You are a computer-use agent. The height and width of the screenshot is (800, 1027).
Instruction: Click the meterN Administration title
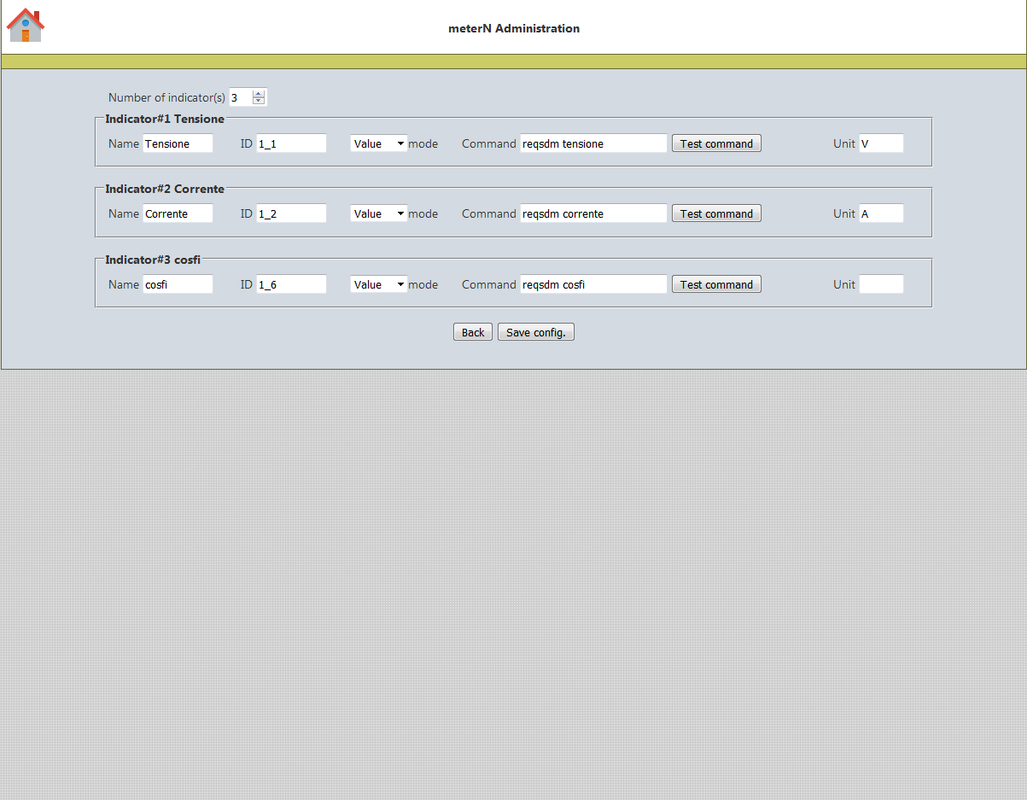point(514,28)
